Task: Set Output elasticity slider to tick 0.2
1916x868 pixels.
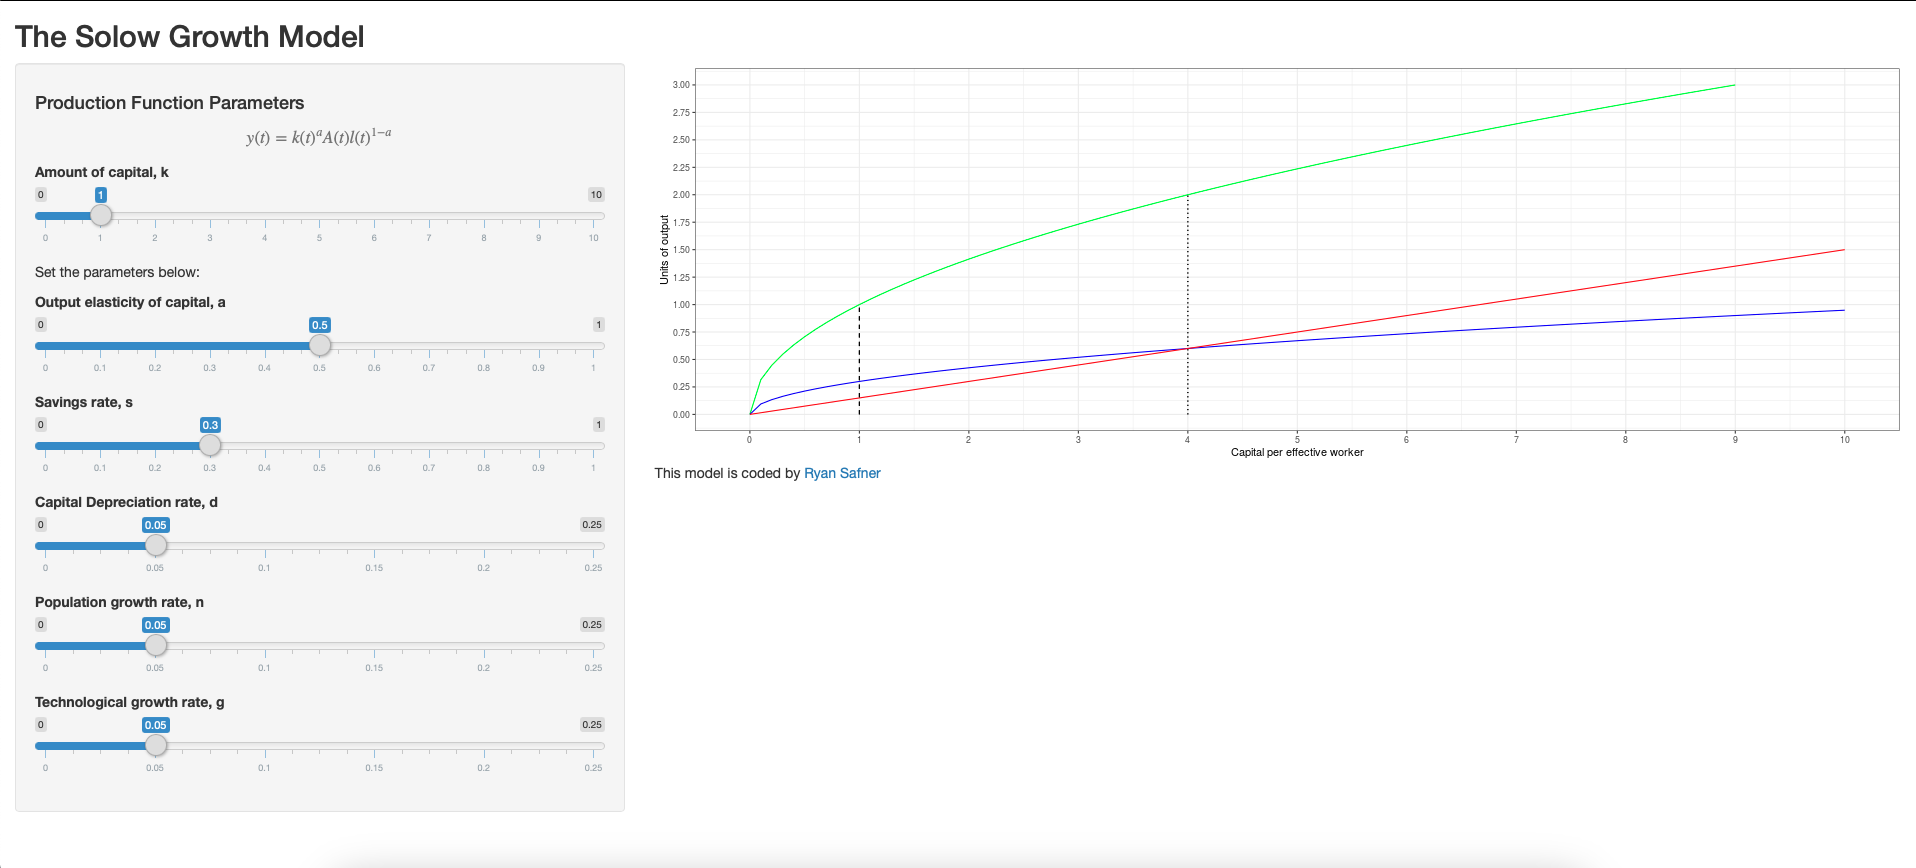Action: [x=155, y=346]
